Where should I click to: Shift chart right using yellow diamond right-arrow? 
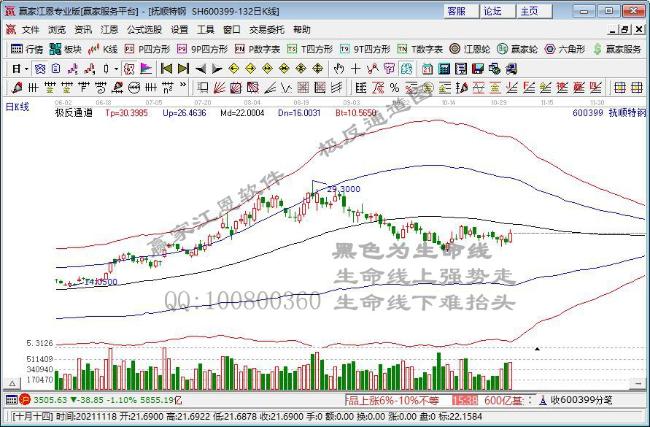point(250,68)
